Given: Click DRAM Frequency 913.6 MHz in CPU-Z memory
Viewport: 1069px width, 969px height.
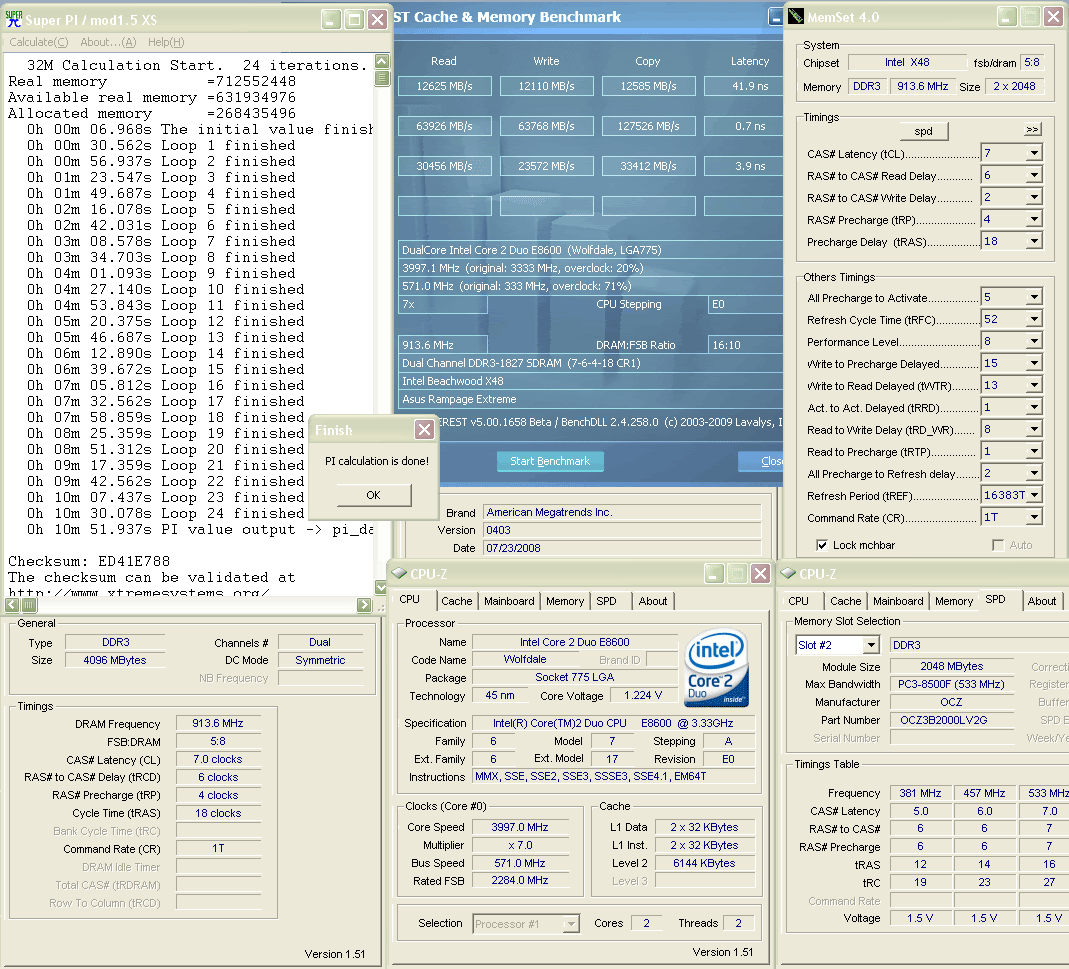Looking at the screenshot, I should (217, 724).
